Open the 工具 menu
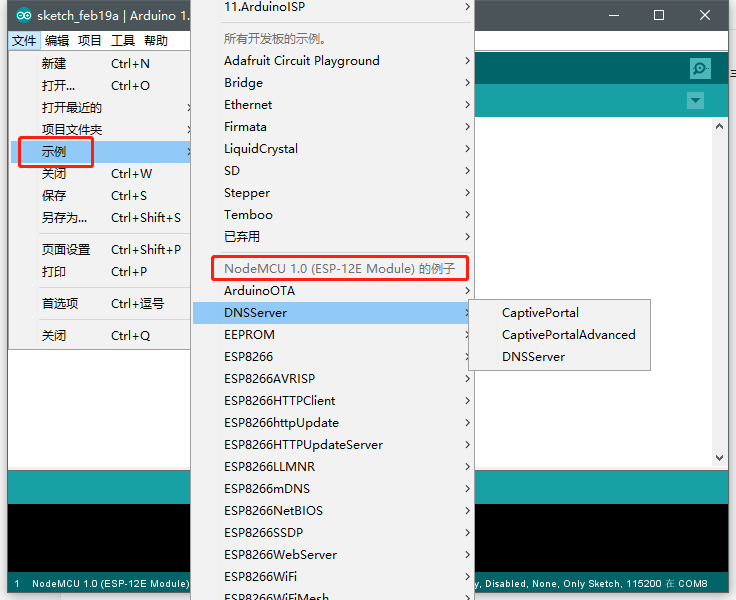 123,41
